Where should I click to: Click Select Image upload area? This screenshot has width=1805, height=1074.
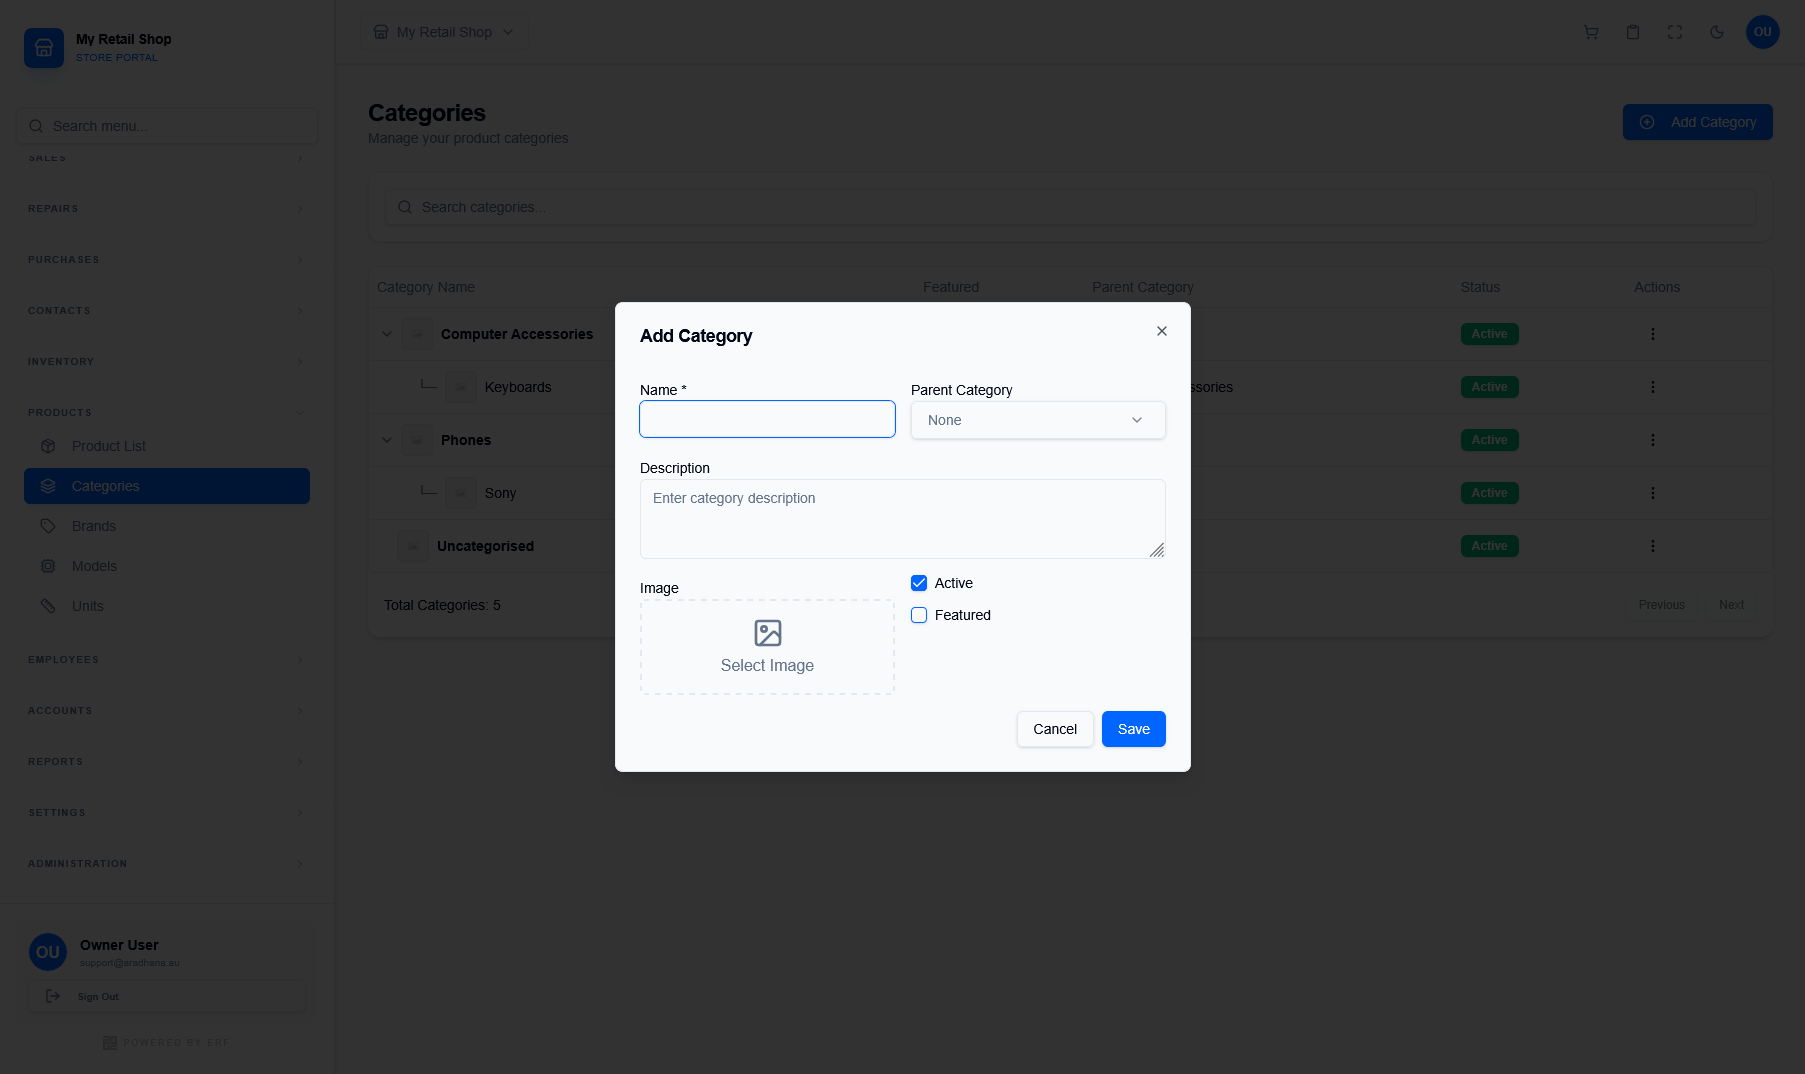point(767,647)
